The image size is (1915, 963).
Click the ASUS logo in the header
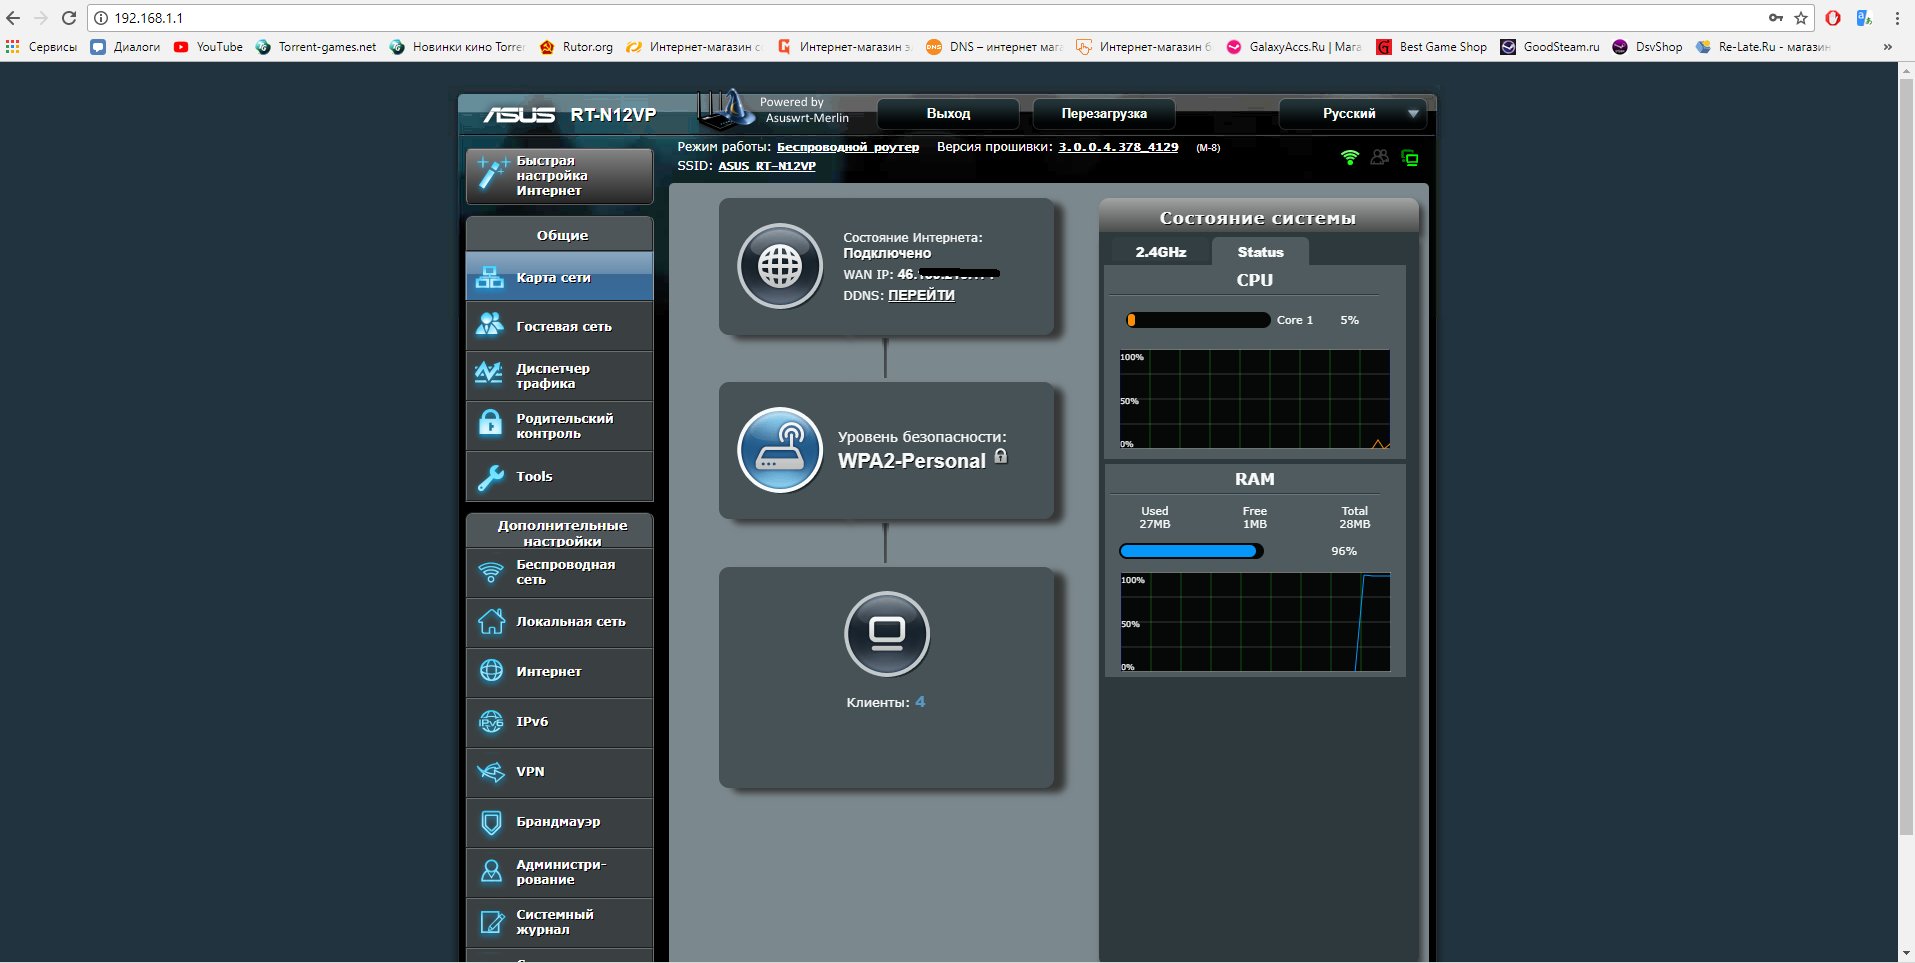pos(519,115)
